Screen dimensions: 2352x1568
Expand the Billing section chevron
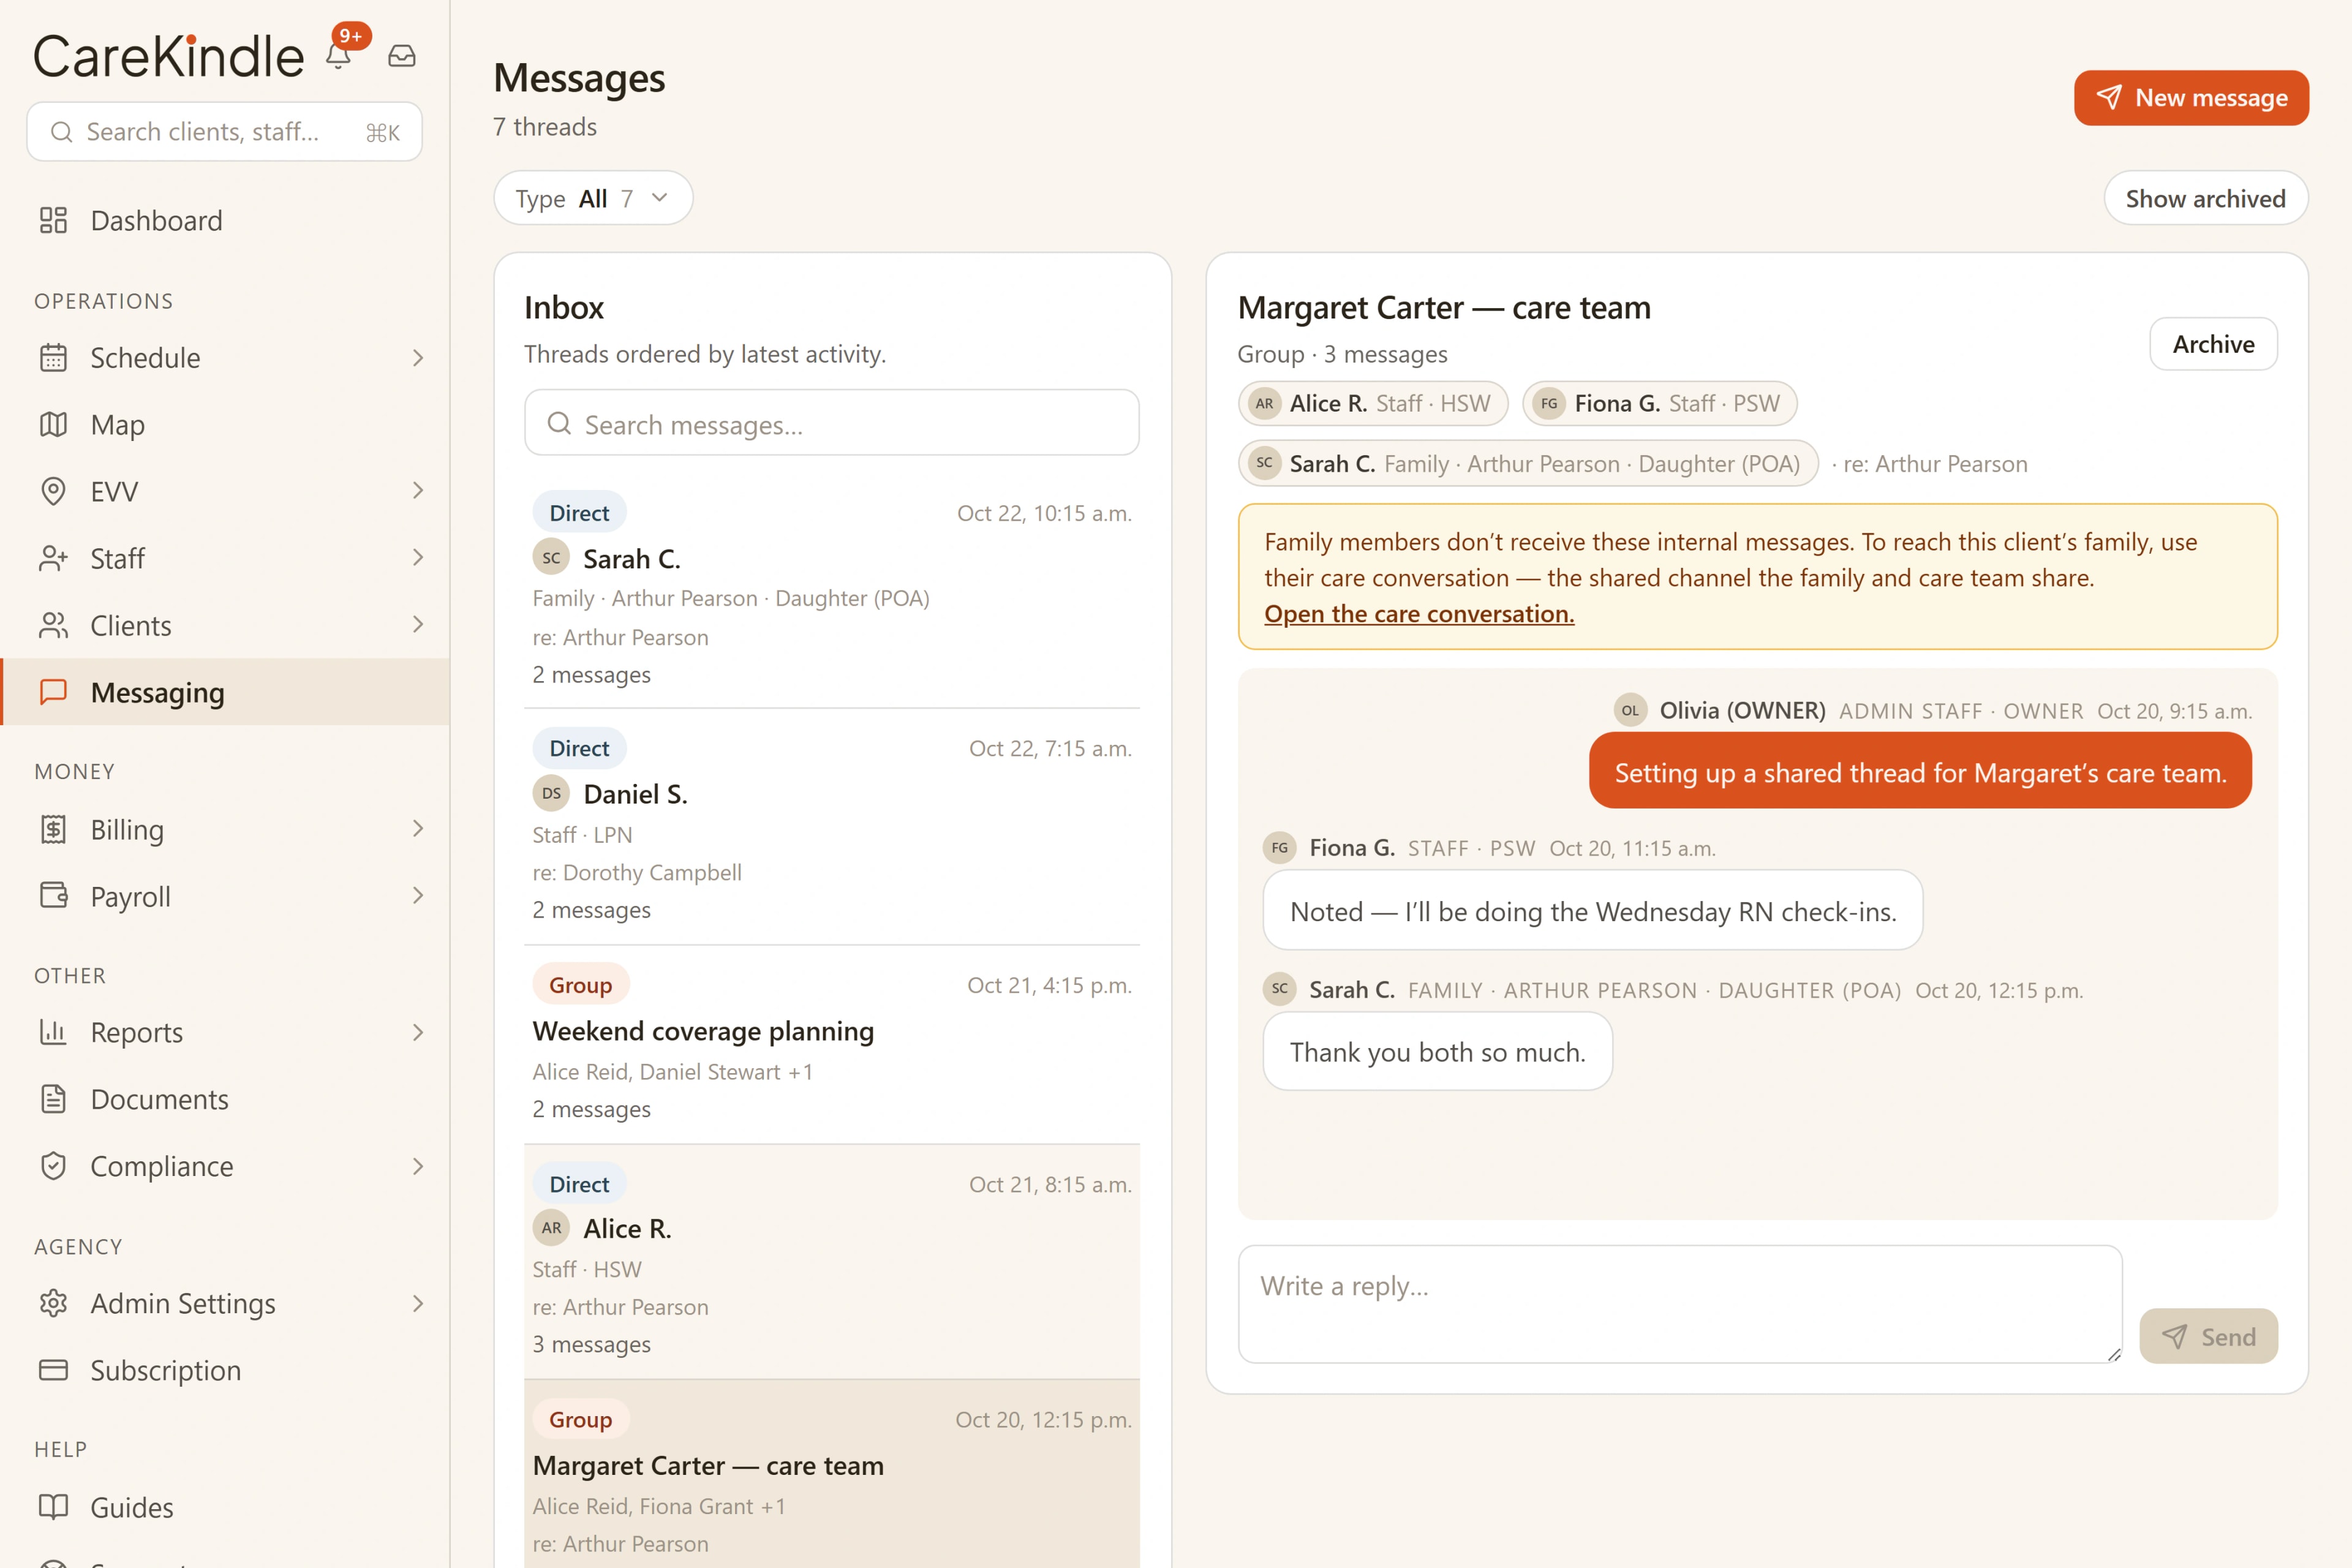(418, 828)
